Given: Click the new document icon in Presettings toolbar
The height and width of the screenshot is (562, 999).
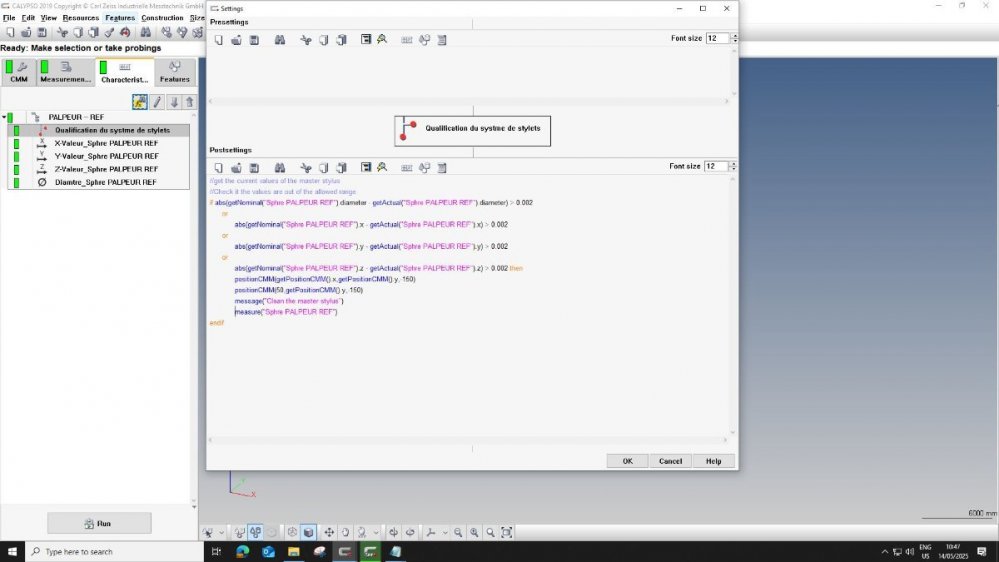Looking at the screenshot, I should tap(218, 40).
